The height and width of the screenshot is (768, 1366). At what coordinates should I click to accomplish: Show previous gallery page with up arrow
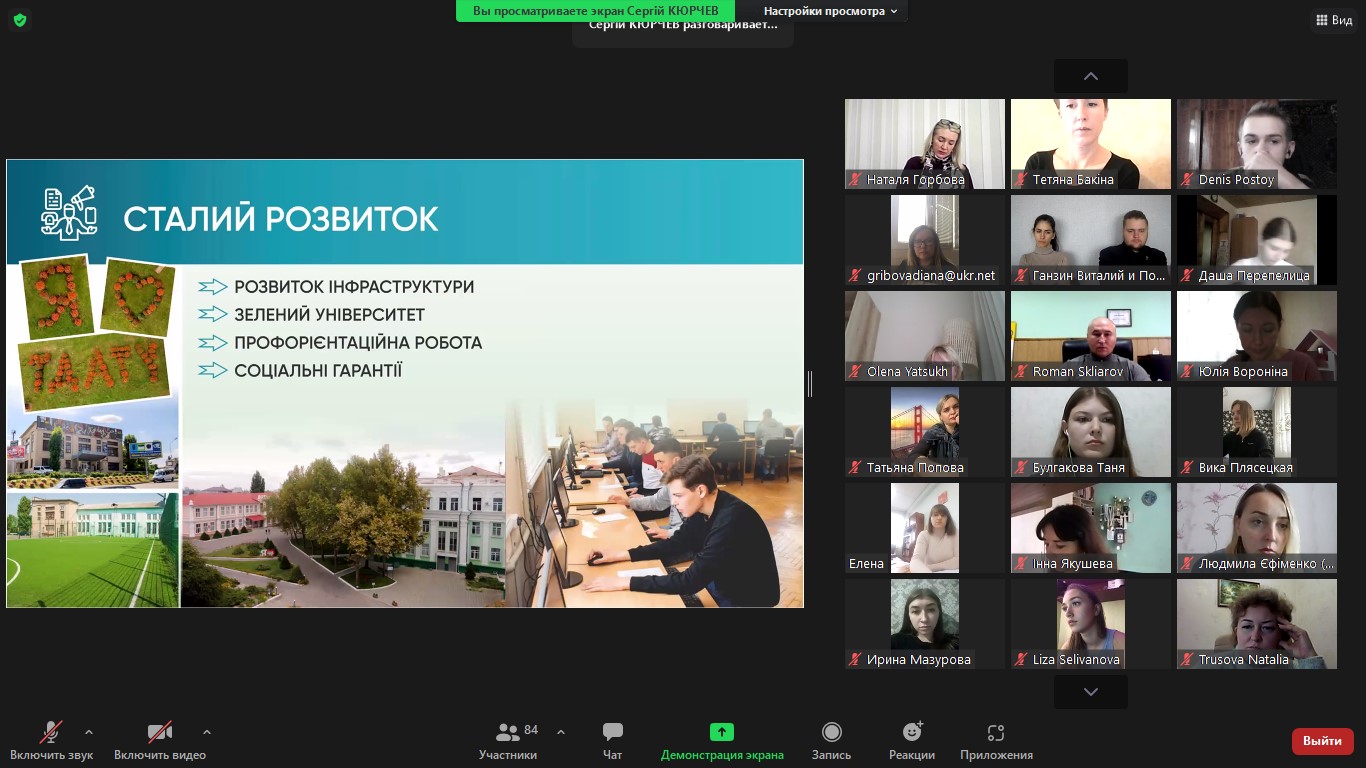pos(1091,76)
